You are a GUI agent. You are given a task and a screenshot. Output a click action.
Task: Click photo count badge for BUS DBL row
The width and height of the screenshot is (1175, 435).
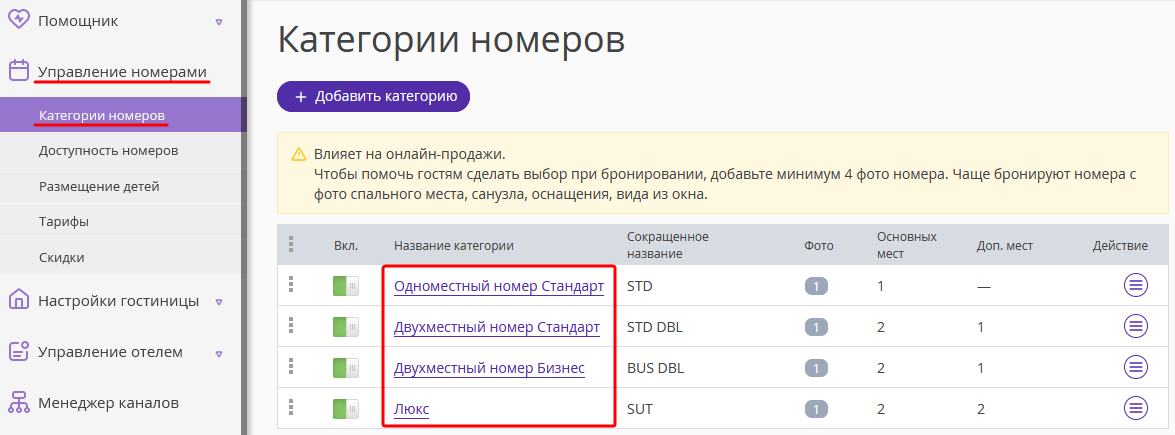point(817,369)
